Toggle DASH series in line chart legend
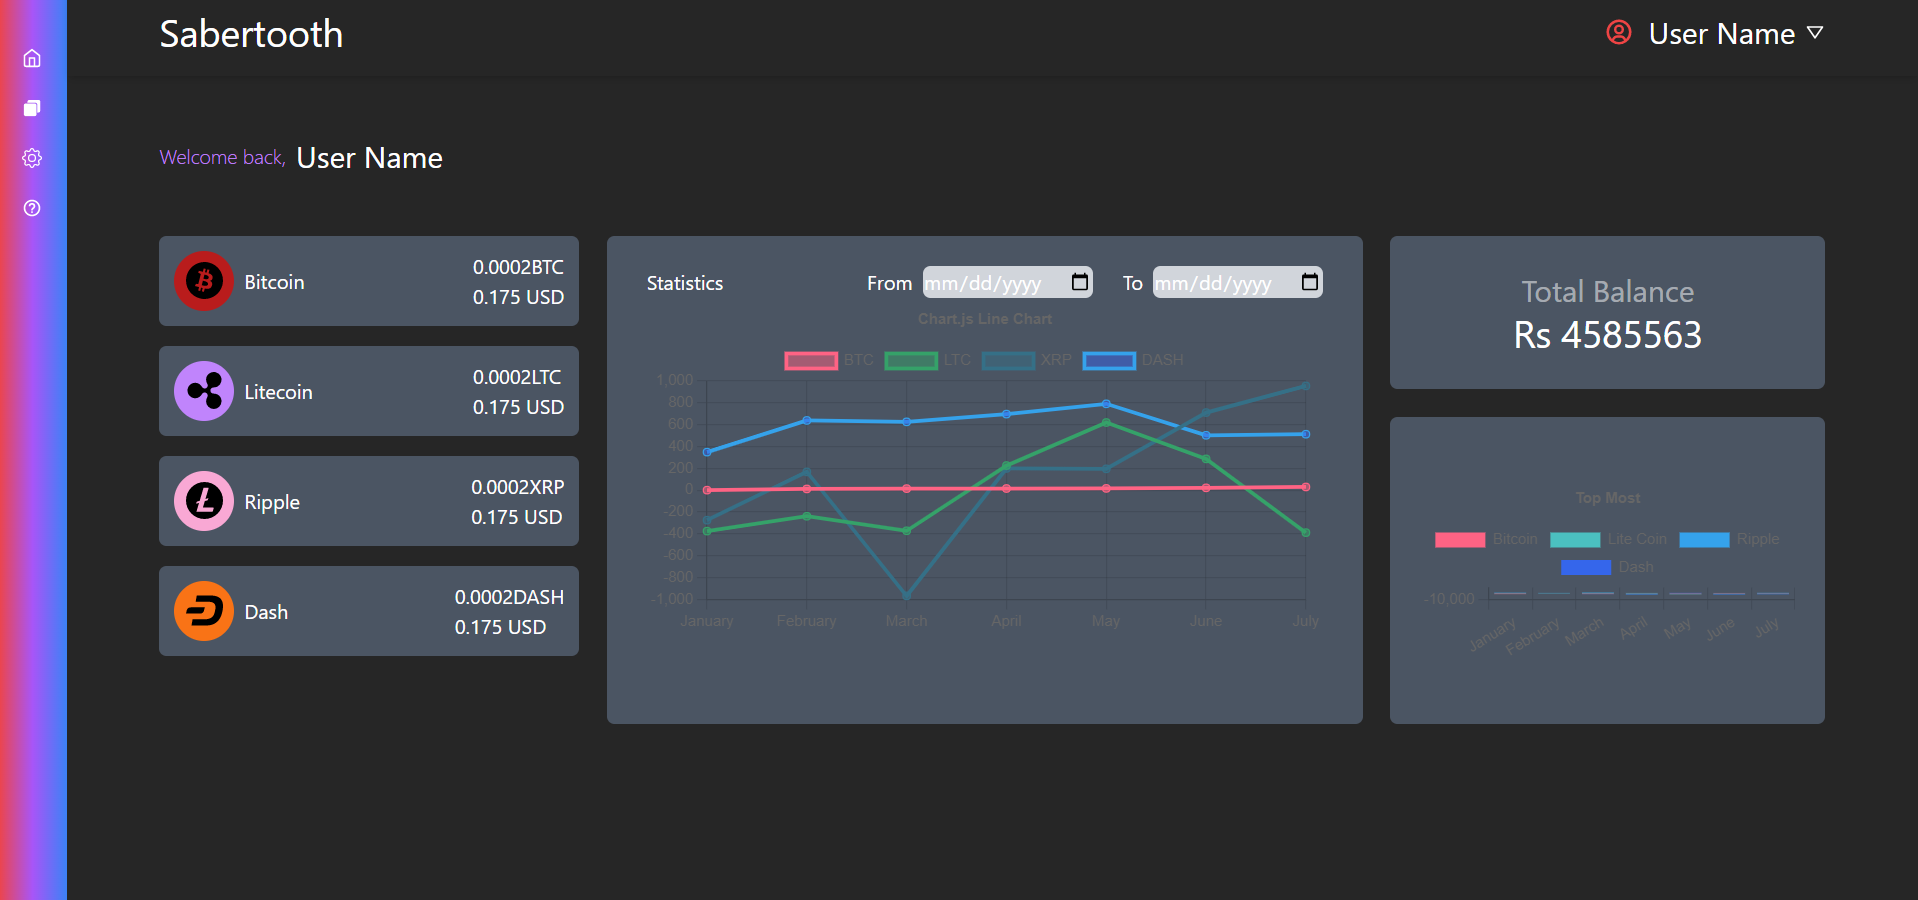 (1133, 360)
